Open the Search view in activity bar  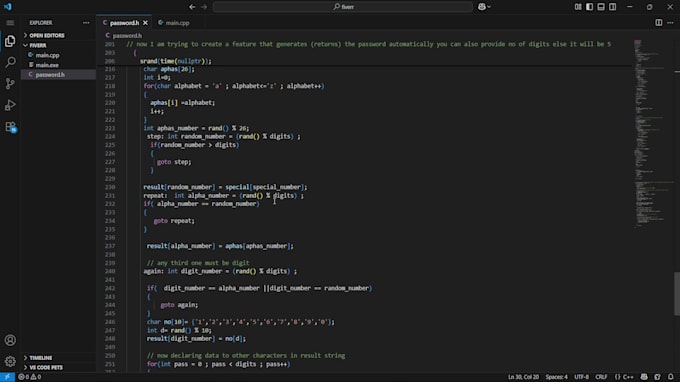[10, 62]
